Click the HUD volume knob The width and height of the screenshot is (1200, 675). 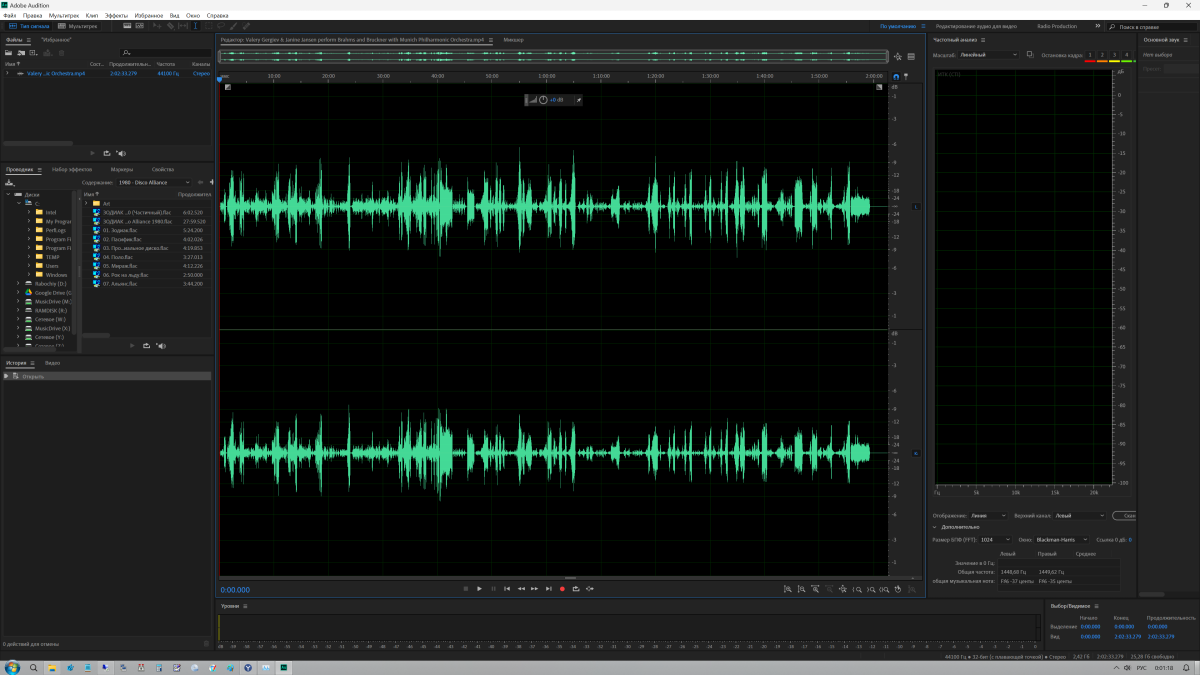(x=543, y=100)
